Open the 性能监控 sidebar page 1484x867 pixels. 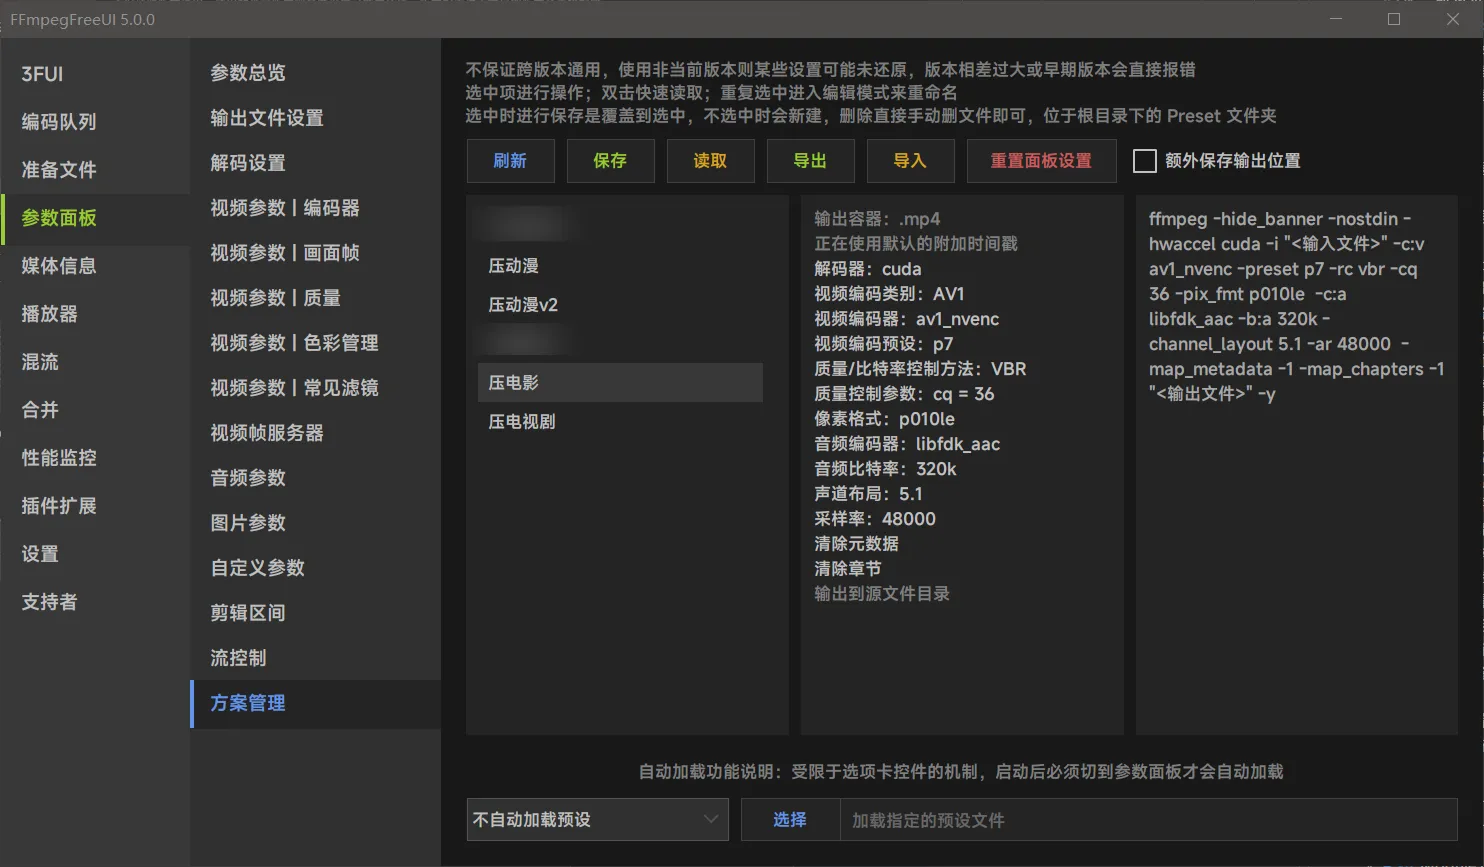coord(59,458)
